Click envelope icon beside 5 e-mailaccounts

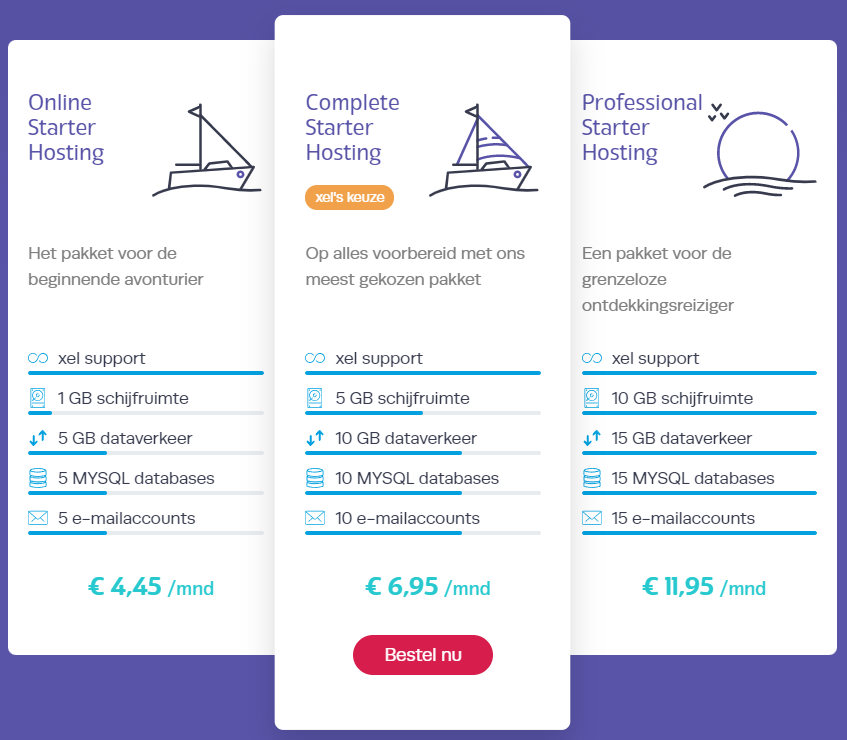[38, 518]
